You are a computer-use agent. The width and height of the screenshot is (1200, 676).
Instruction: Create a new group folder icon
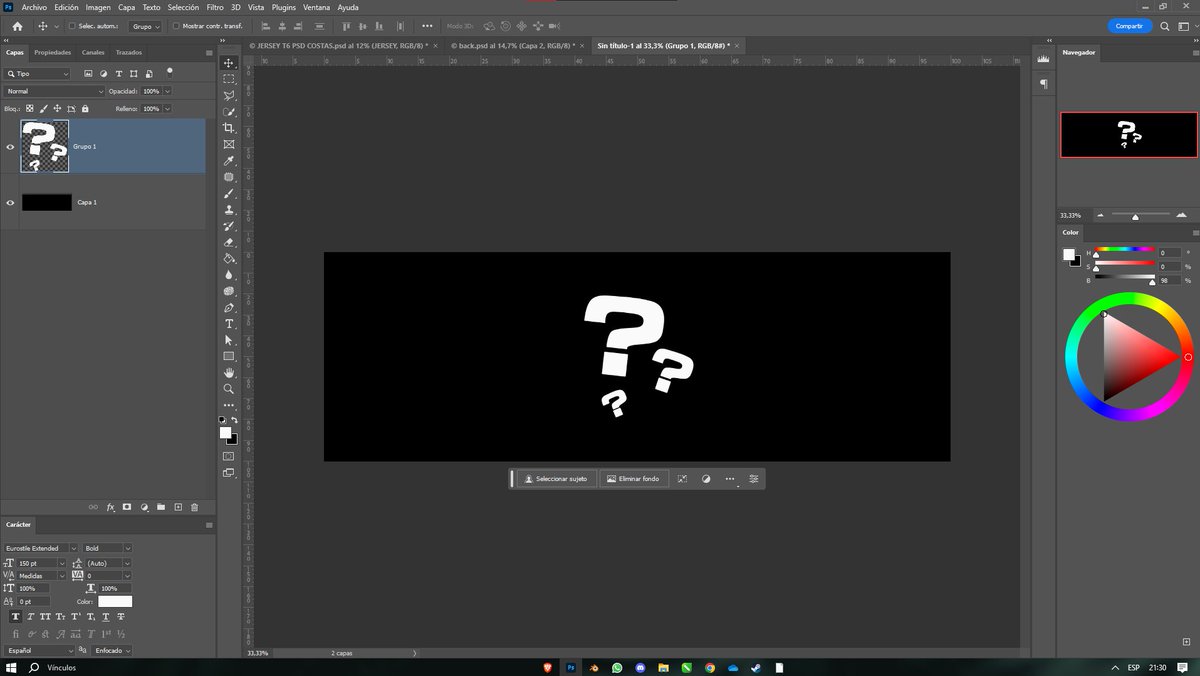(160, 507)
